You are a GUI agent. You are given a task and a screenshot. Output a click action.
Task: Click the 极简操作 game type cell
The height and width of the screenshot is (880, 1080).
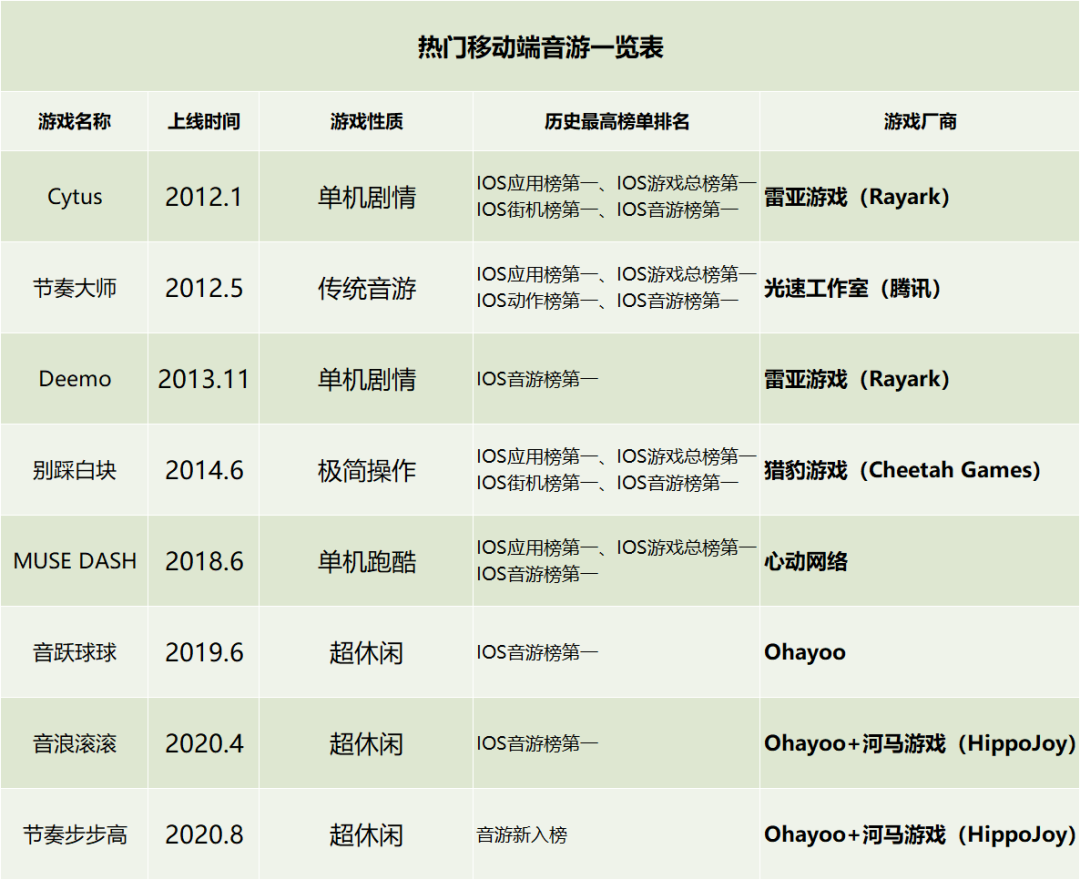pos(366,471)
